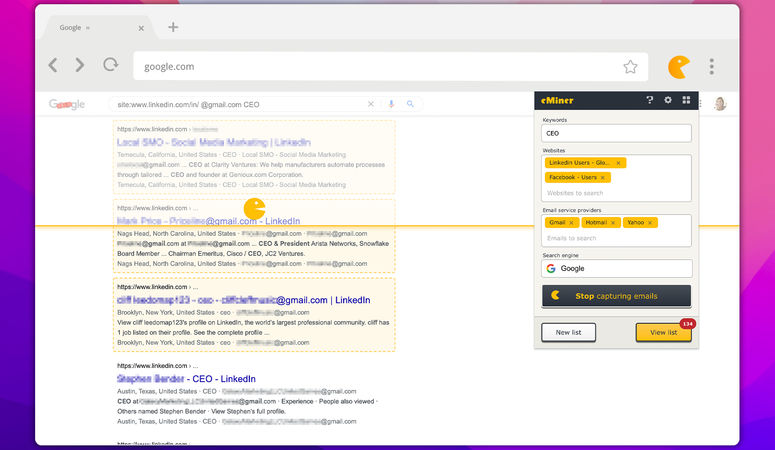This screenshot has height=450, width=775.
Task: Remove the Yahoo provider tag
Action: click(x=650, y=223)
